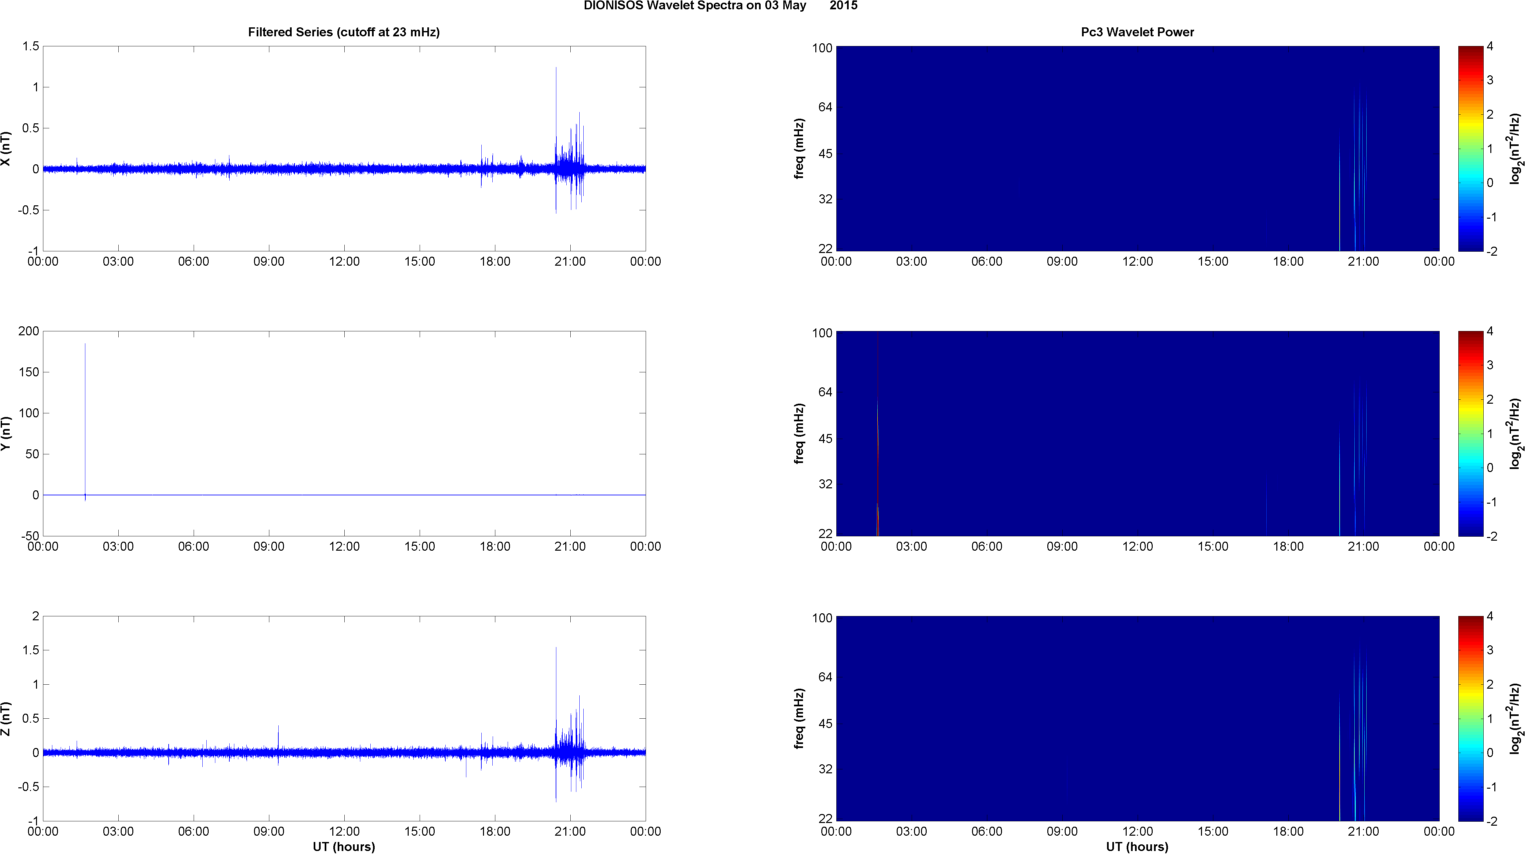Select the 'Filtered Series (cutoff at 23 mHz)' heading
Viewport: 1525px width, 854px height.
[344, 32]
